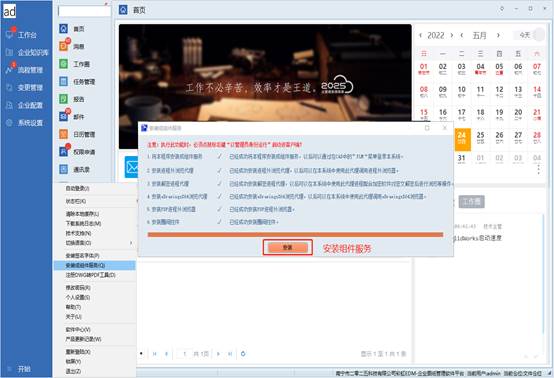Refresh the list with the pagination refresh icon
This screenshot has height=378, width=554.
click(243, 354)
